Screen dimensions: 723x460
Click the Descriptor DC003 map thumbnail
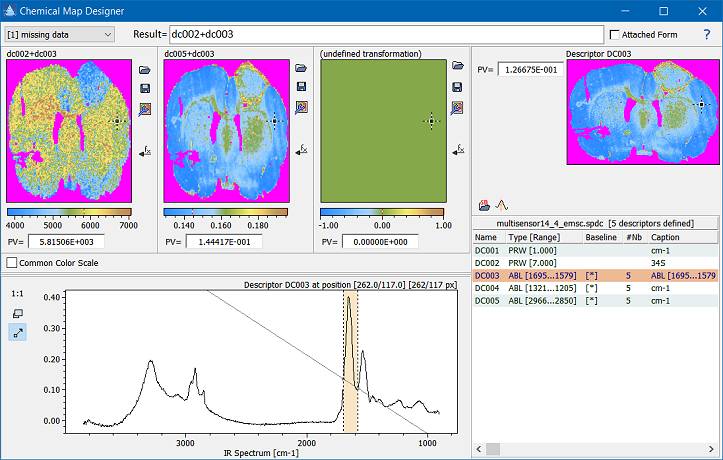[643, 111]
